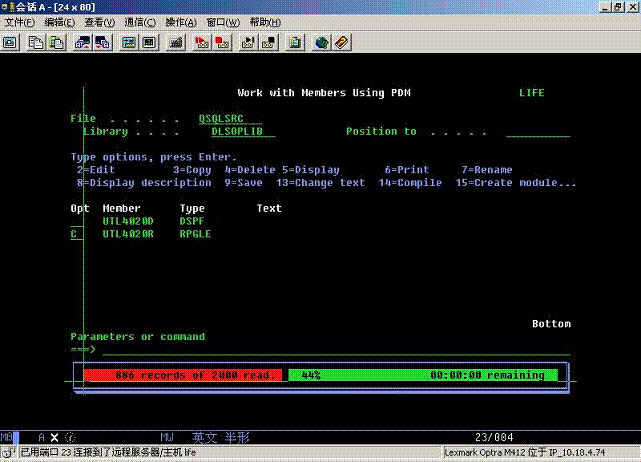The image size is (641, 462).
Task: Click the Type column header
Action: pyautogui.click(x=192, y=209)
